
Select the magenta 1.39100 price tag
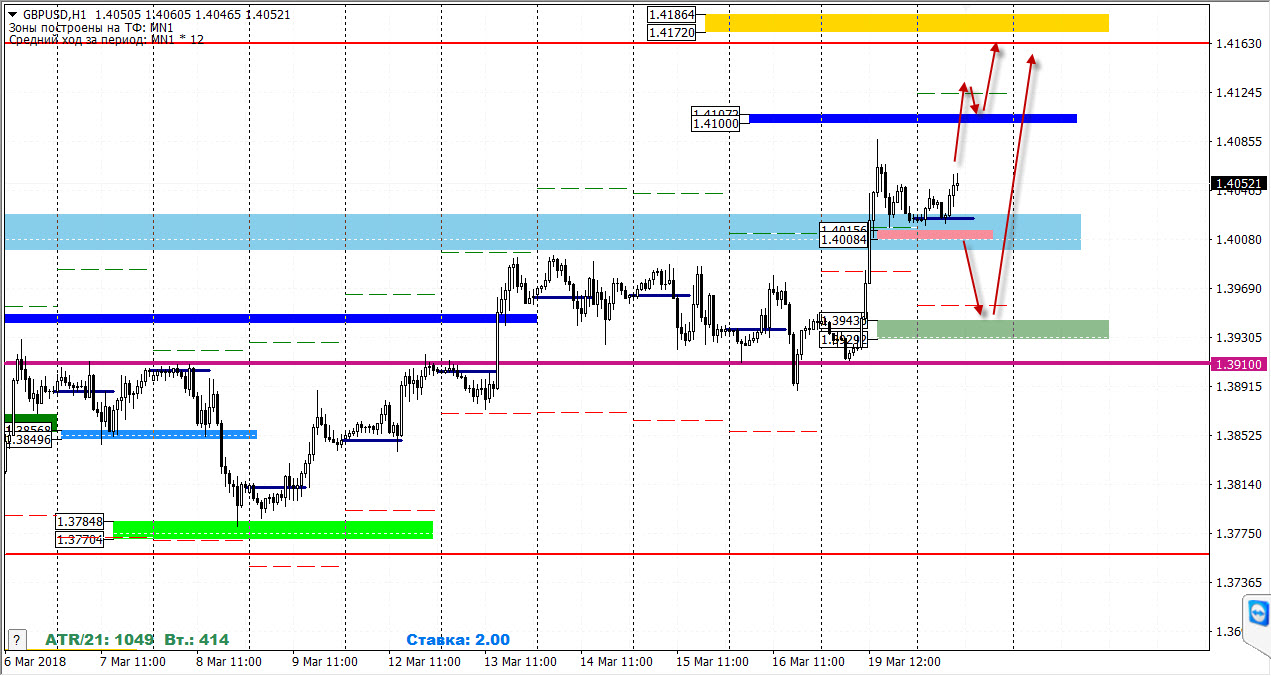[x=1240, y=364]
